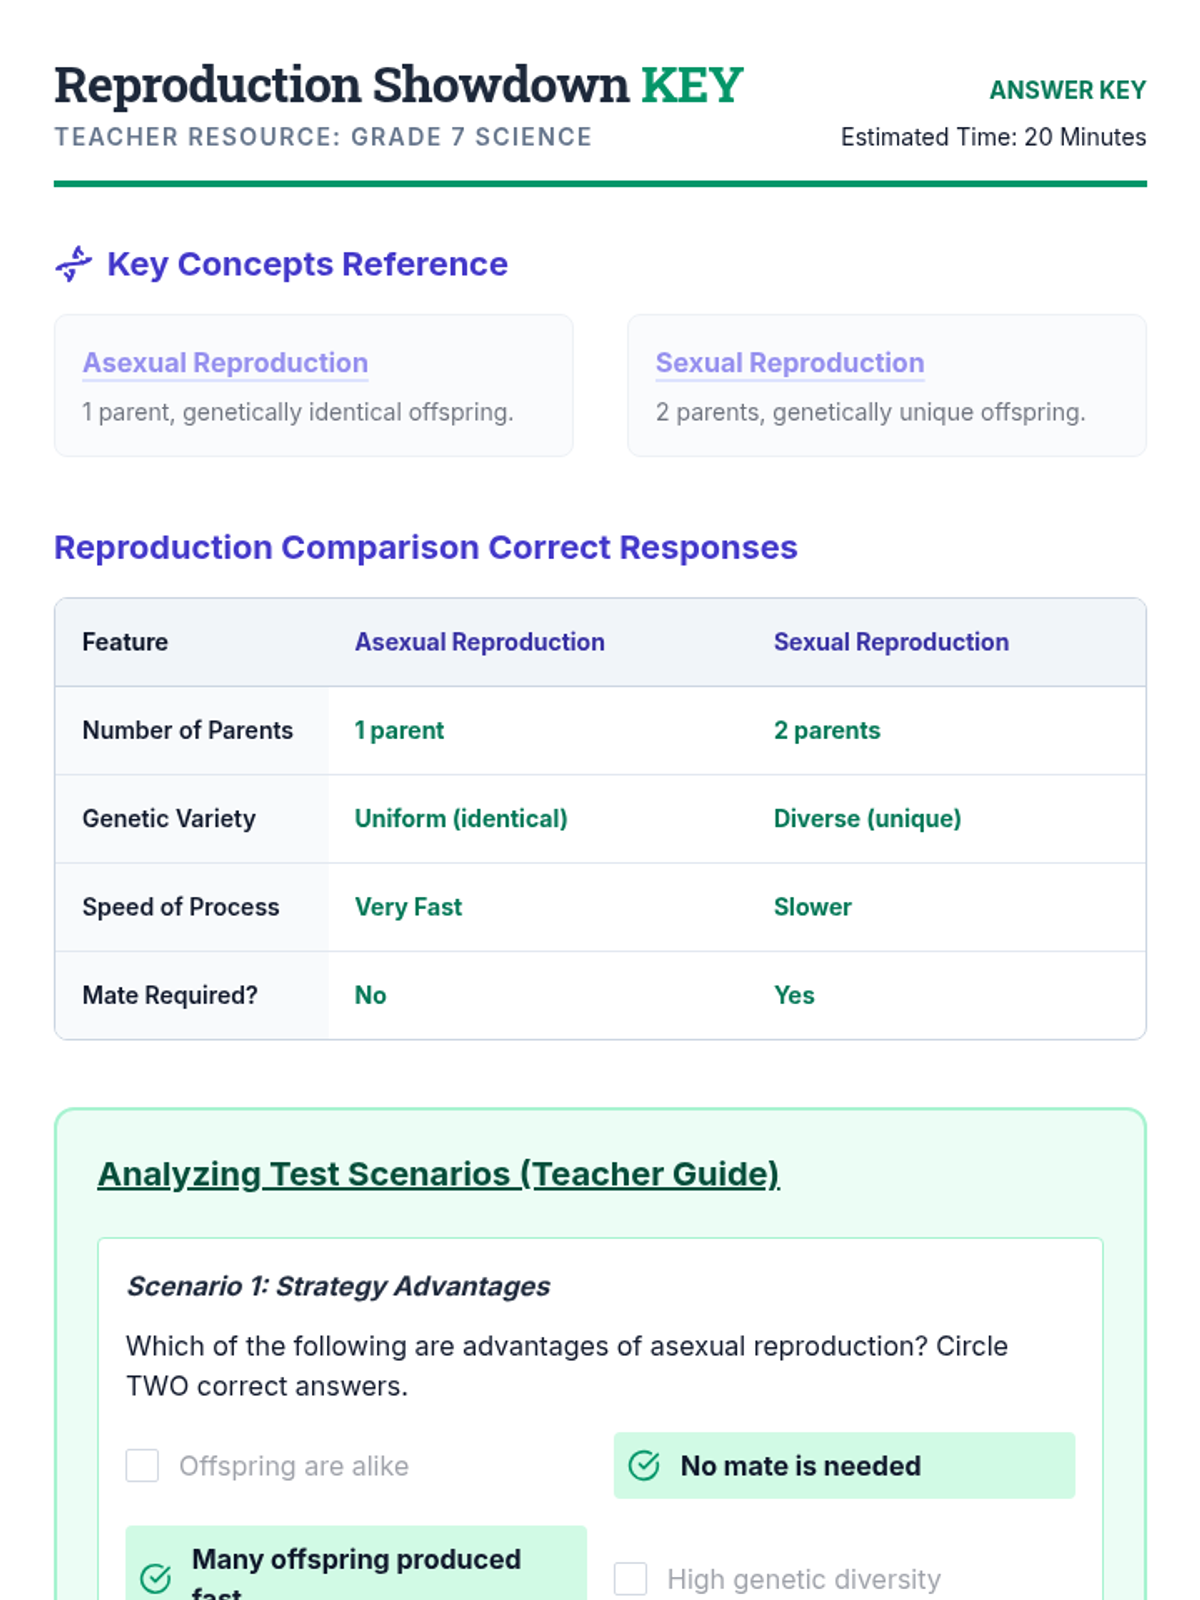
Task: Click the checkmark icon beside Many offspring produced fast
Action: (x=155, y=1578)
